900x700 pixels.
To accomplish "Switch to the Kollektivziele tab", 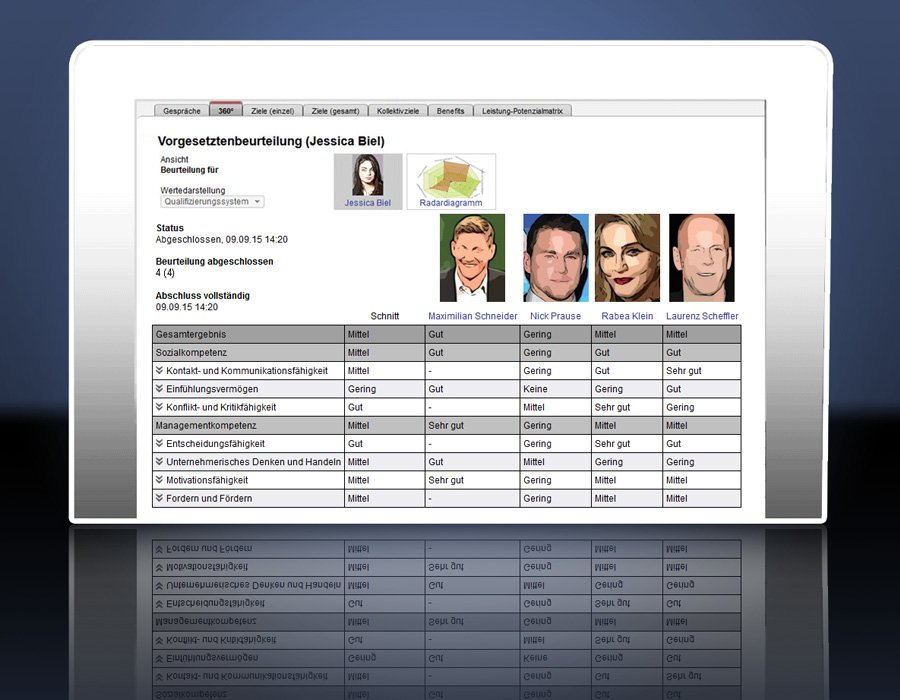I will pyautogui.click(x=399, y=110).
